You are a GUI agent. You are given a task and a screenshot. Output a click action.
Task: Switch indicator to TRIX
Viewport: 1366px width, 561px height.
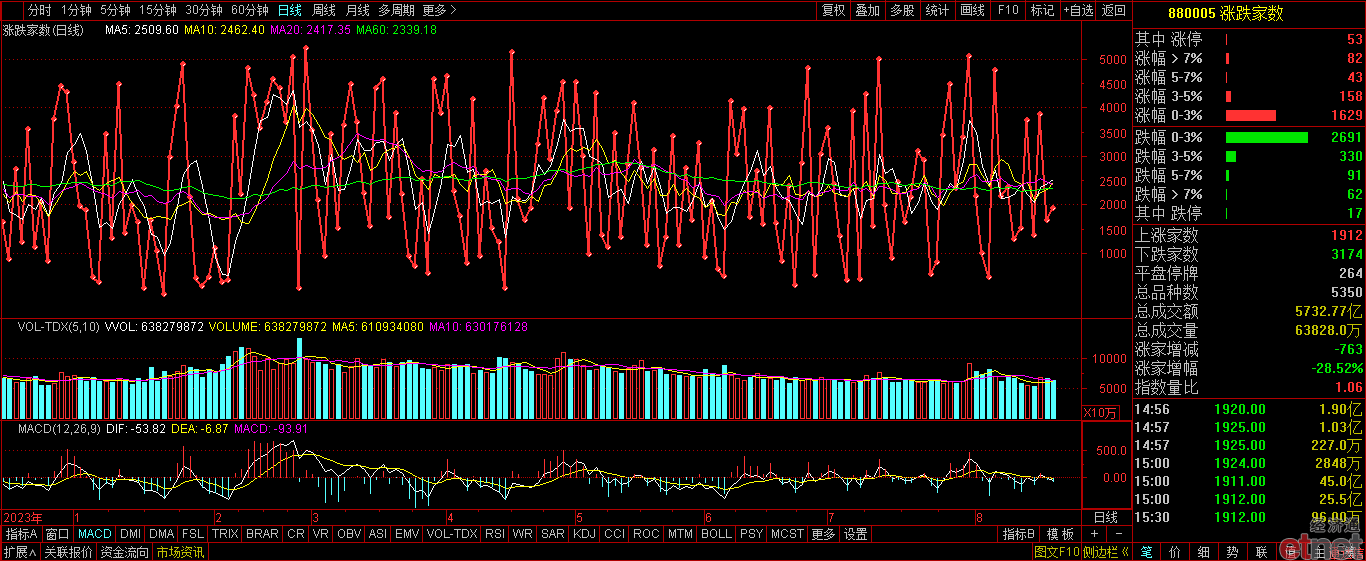click(x=225, y=534)
